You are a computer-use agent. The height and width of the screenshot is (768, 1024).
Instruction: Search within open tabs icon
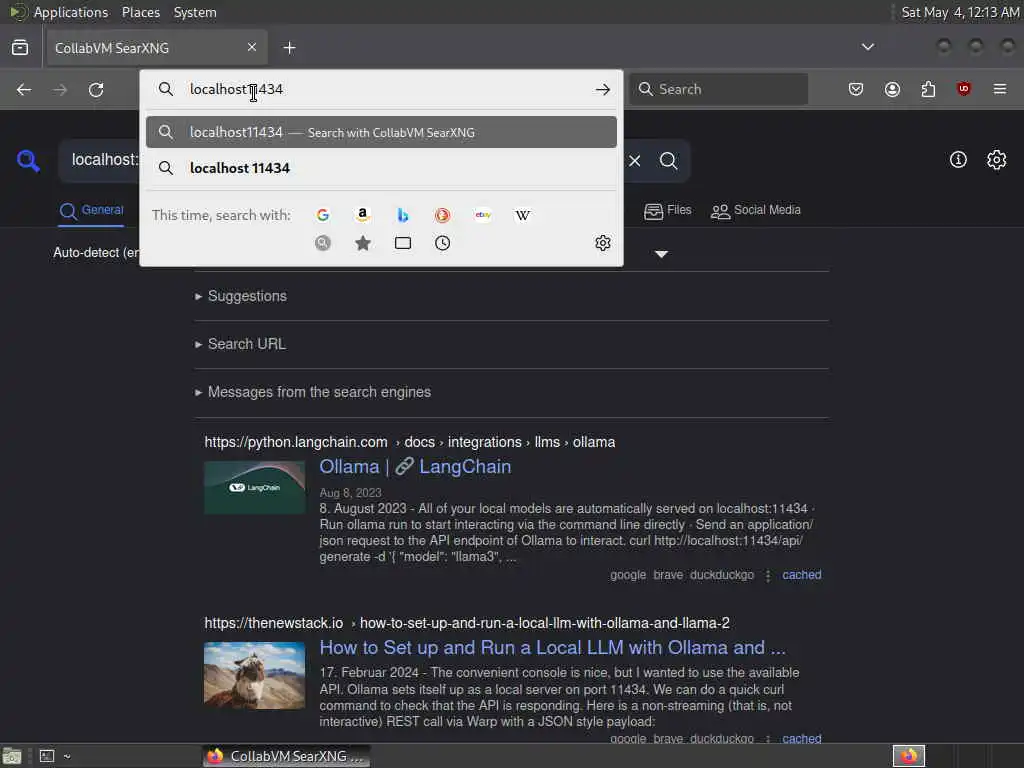coord(403,243)
